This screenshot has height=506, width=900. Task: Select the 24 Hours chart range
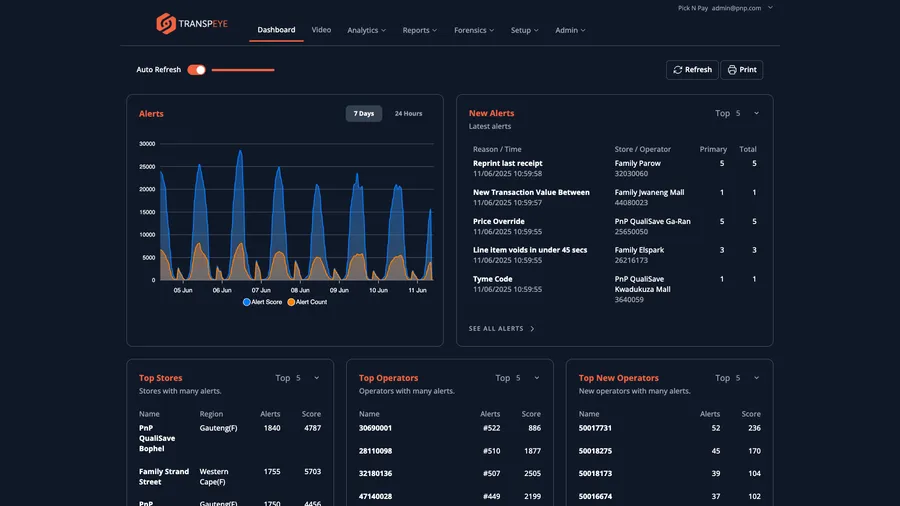[x=408, y=114]
